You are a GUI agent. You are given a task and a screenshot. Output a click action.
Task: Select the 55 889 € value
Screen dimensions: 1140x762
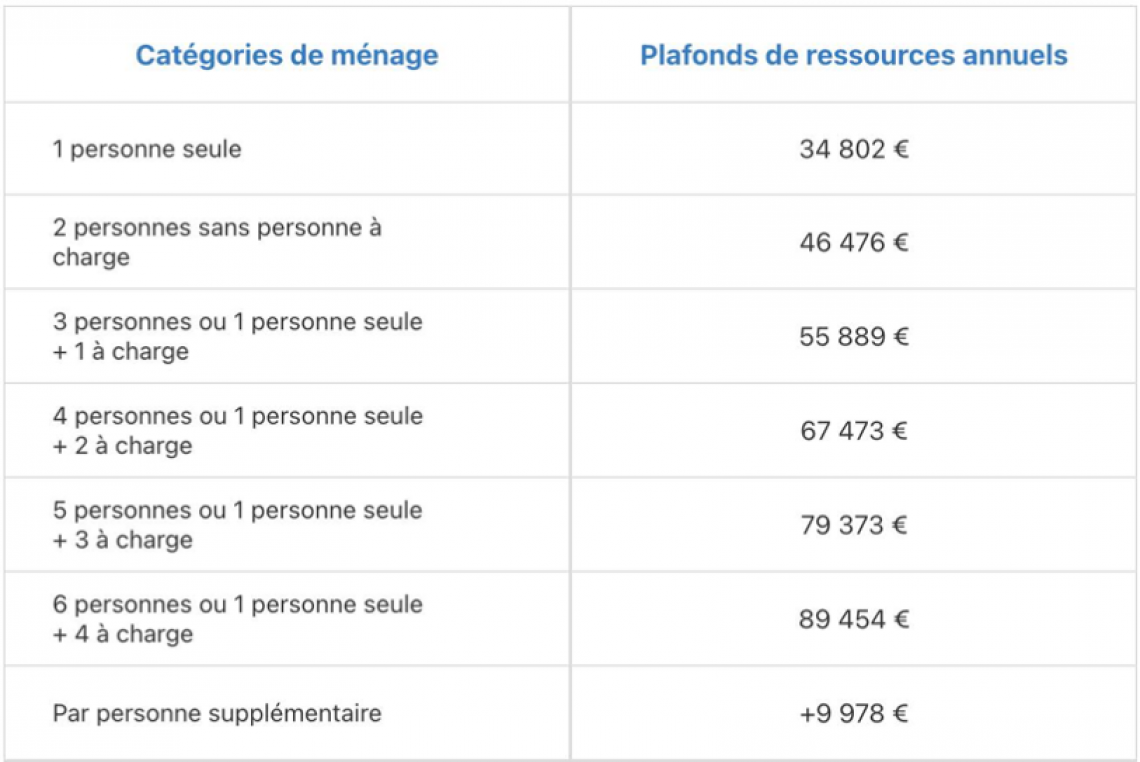[x=854, y=337]
